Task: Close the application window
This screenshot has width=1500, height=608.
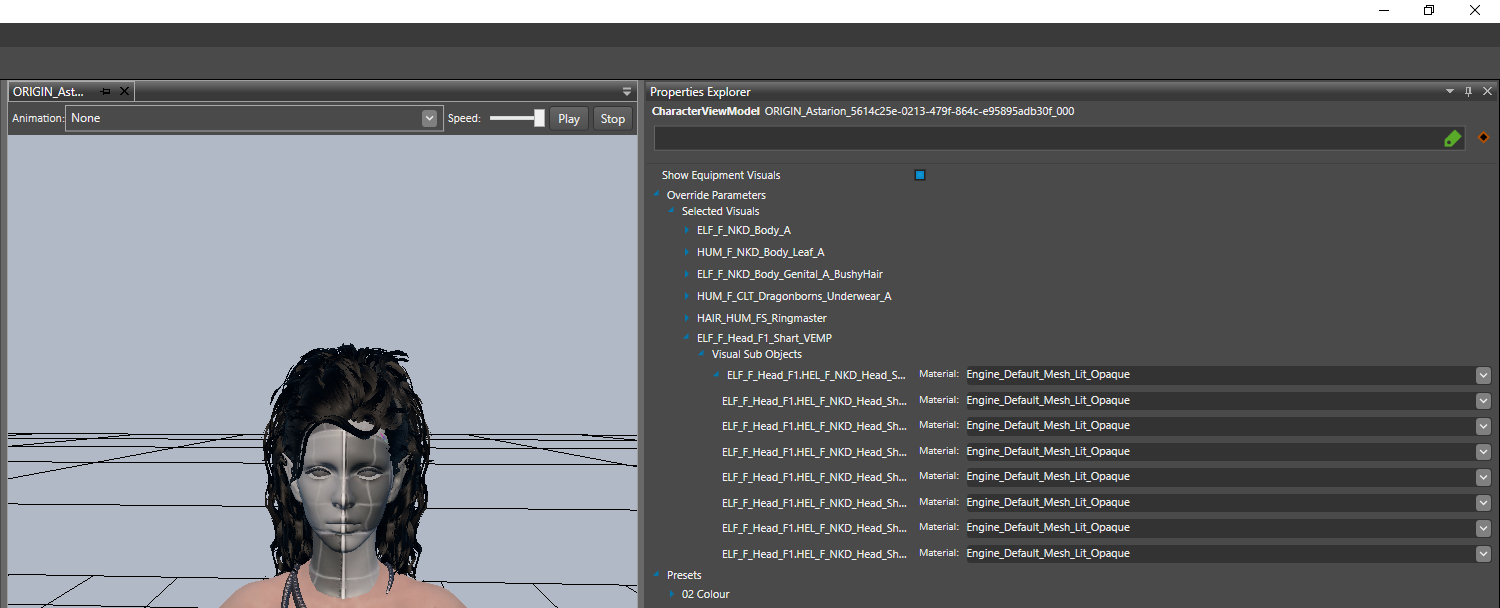Action: pos(1475,10)
